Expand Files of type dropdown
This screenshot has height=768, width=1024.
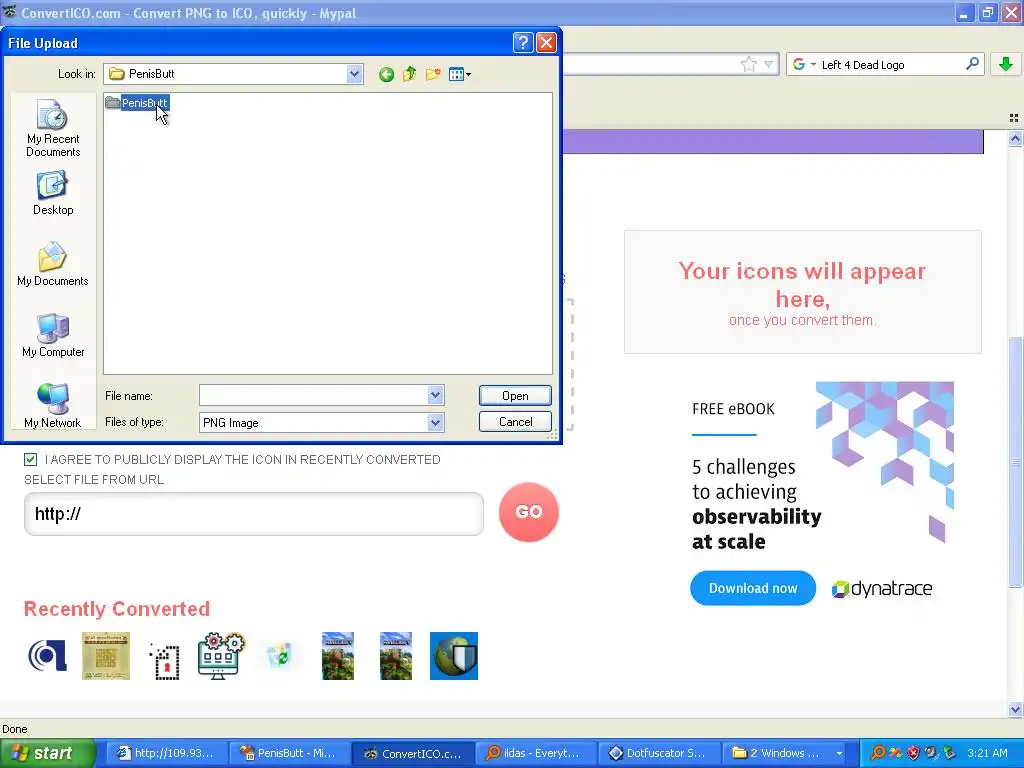pyautogui.click(x=436, y=423)
